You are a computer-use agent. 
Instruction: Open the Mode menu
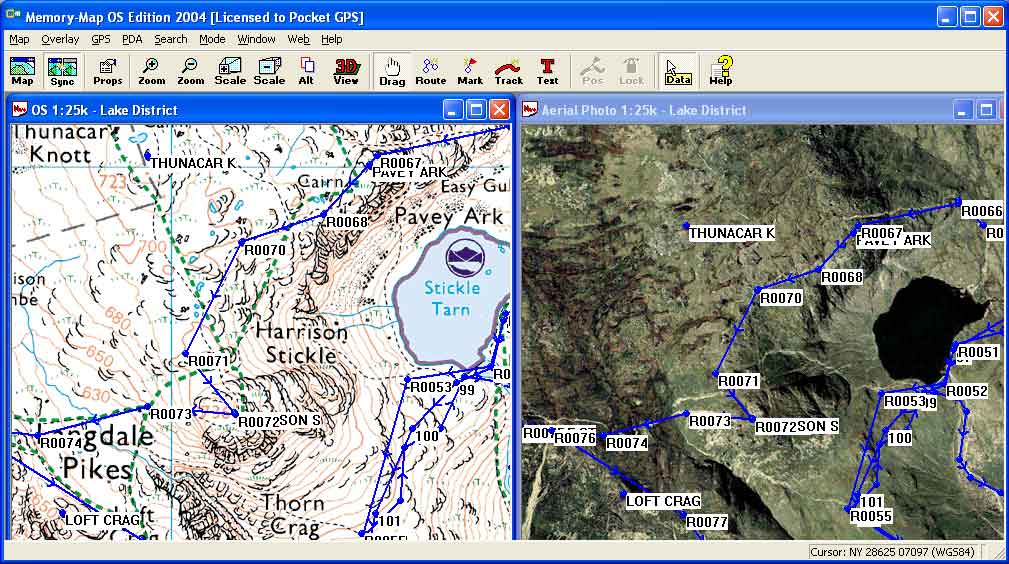coord(212,39)
